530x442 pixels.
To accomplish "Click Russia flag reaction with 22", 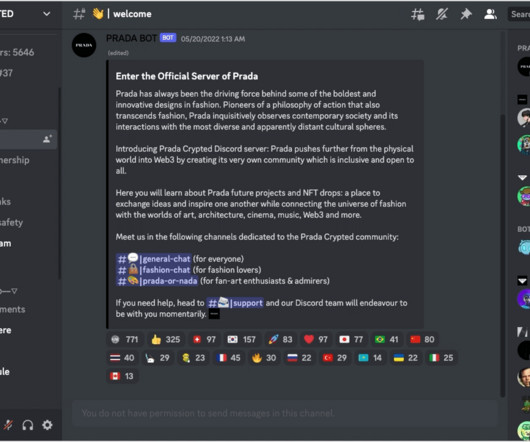I will pyautogui.click(x=299, y=358).
